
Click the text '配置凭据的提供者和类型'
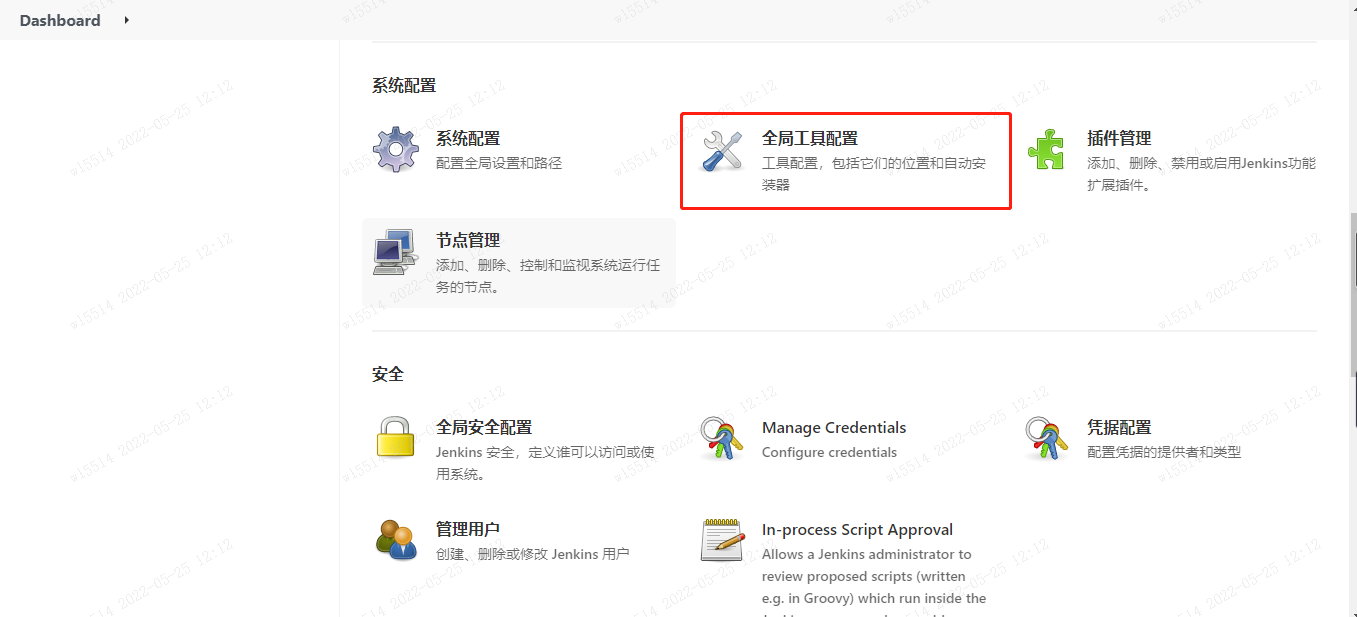pyautogui.click(x=1164, y=452)
